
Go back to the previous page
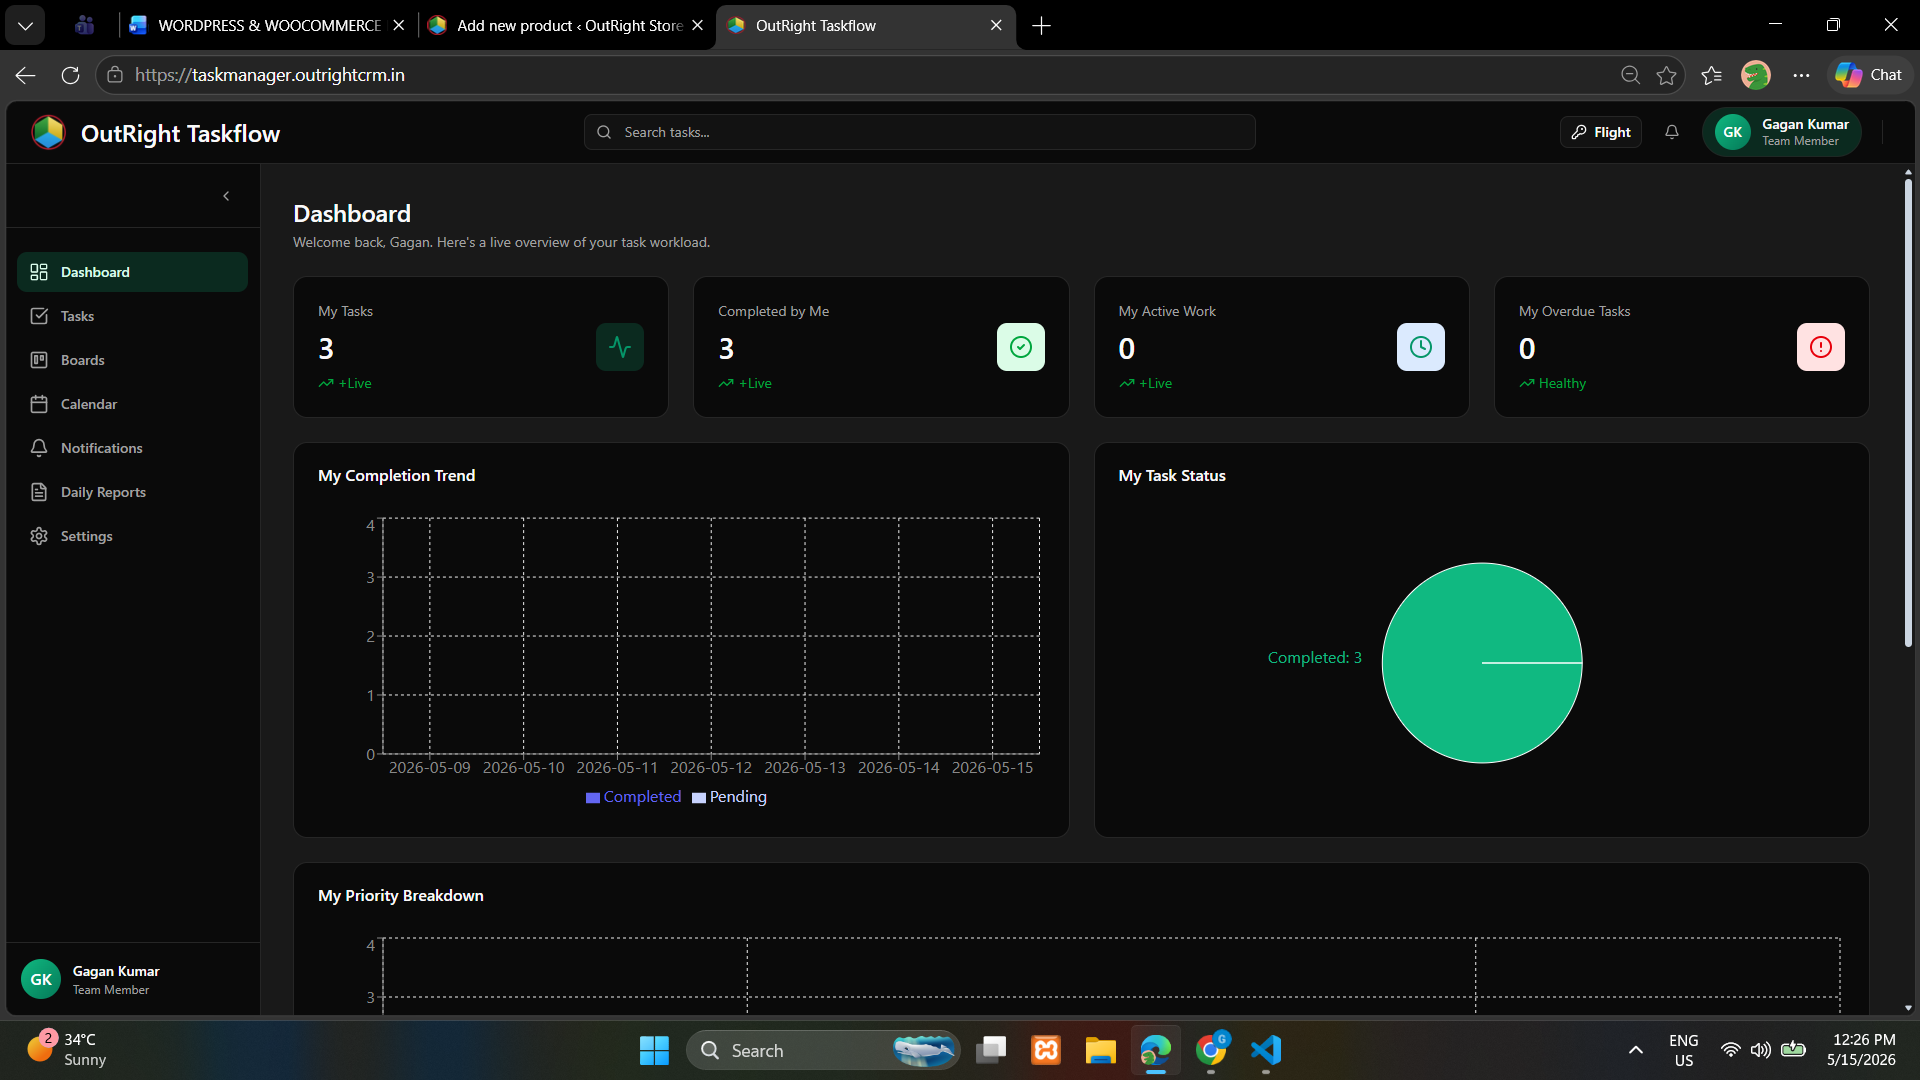(x=25, y=75)
